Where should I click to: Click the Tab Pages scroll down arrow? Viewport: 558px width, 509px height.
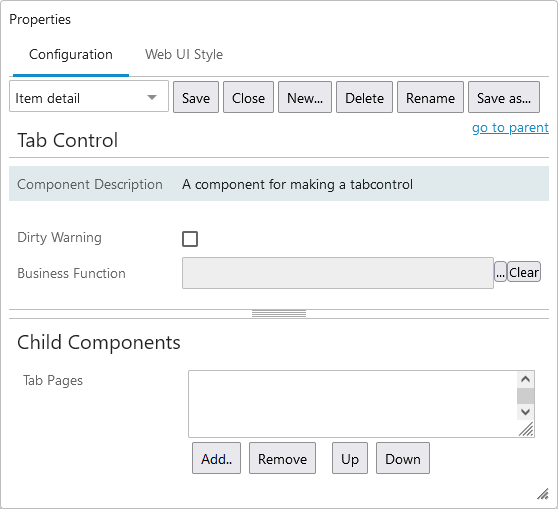[x=525, y=412]
